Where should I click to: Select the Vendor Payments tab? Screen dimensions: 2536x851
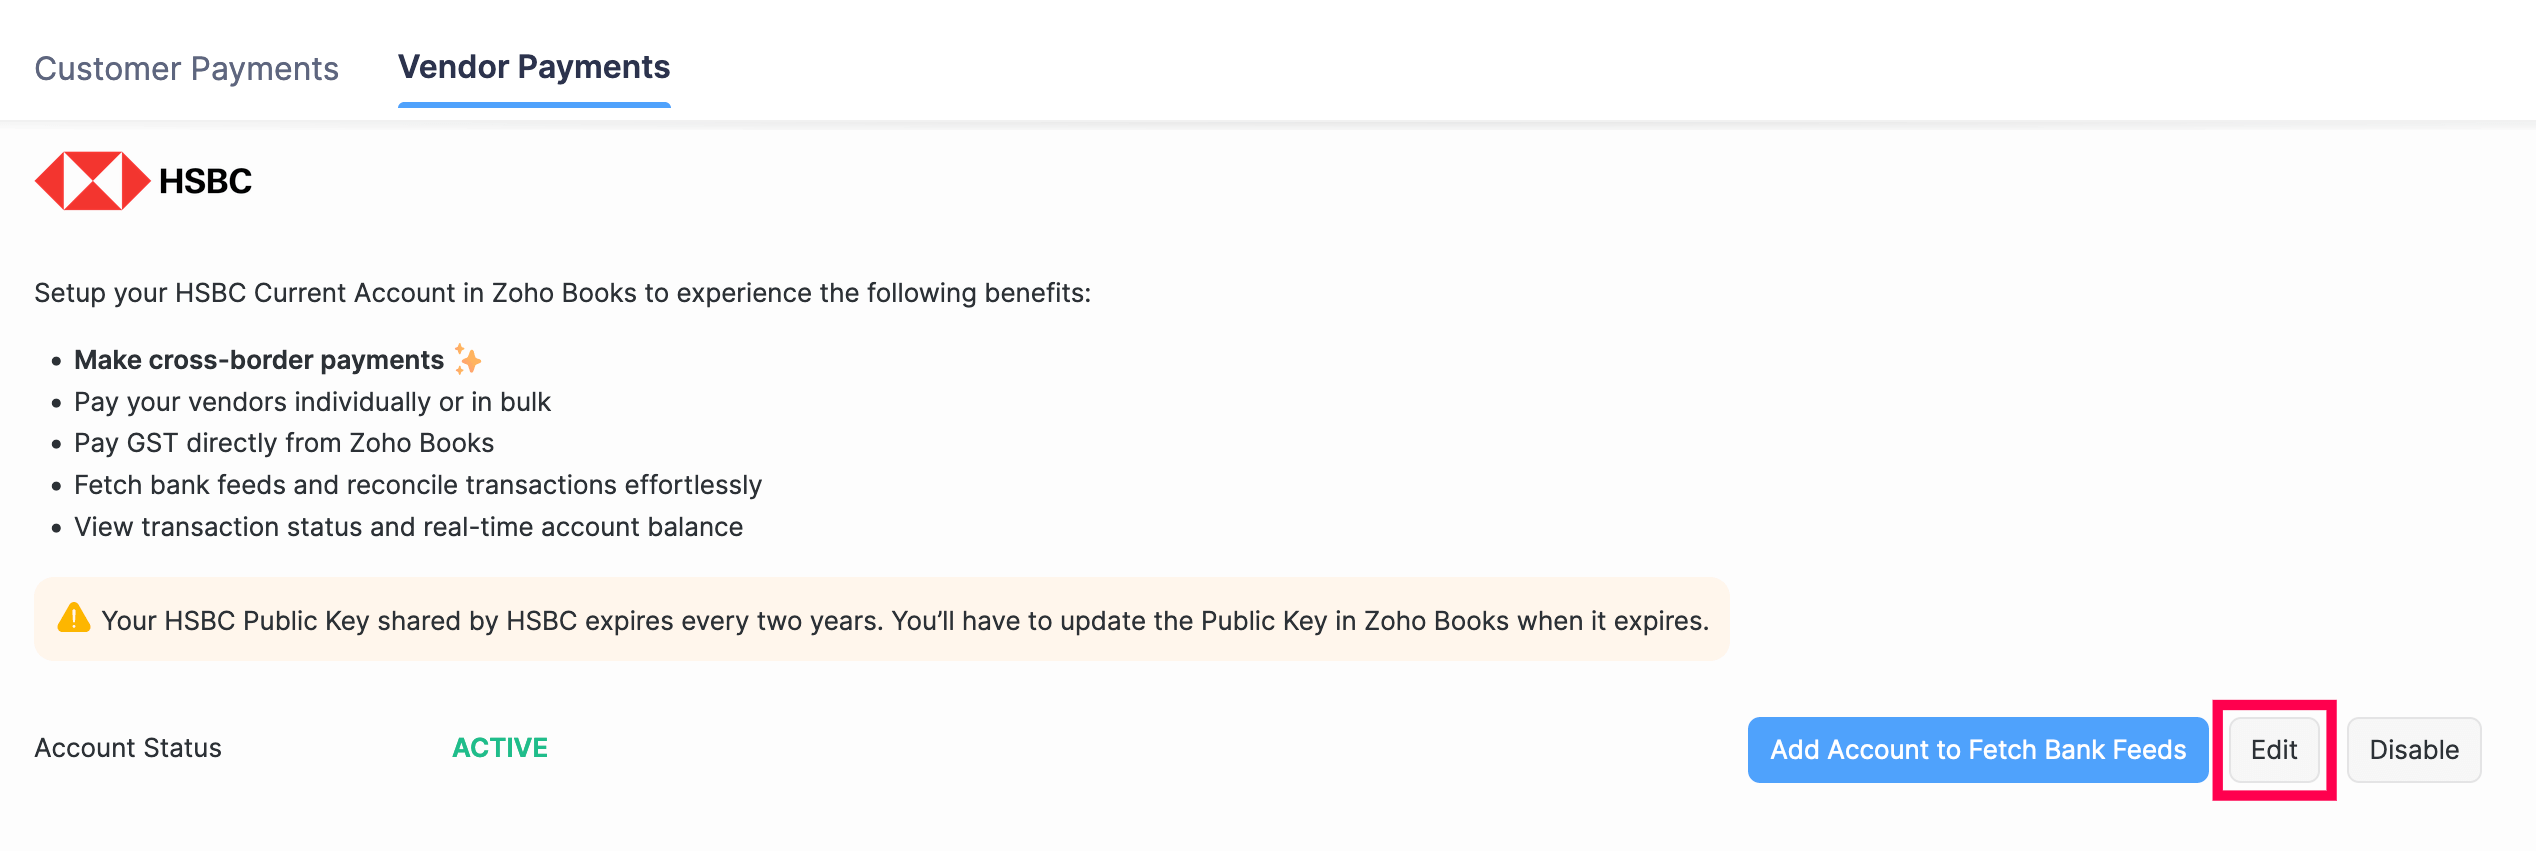pyautogui.click(x=534, y=67)
